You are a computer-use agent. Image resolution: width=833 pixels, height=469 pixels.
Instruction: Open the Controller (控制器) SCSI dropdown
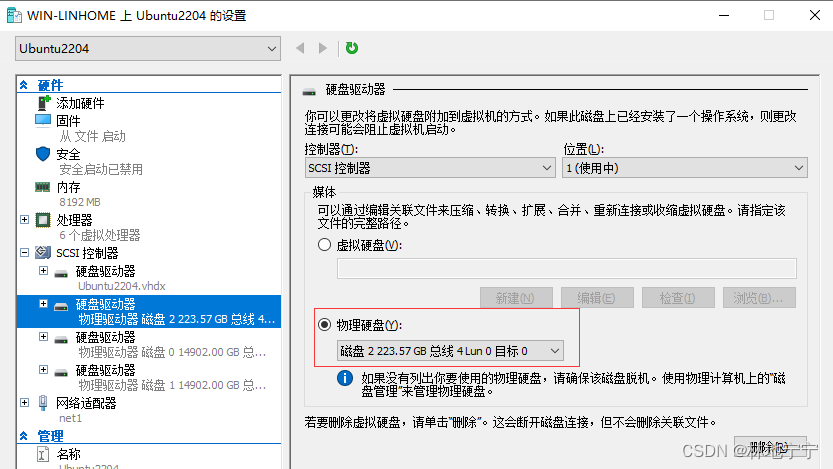tap(430, 168)
